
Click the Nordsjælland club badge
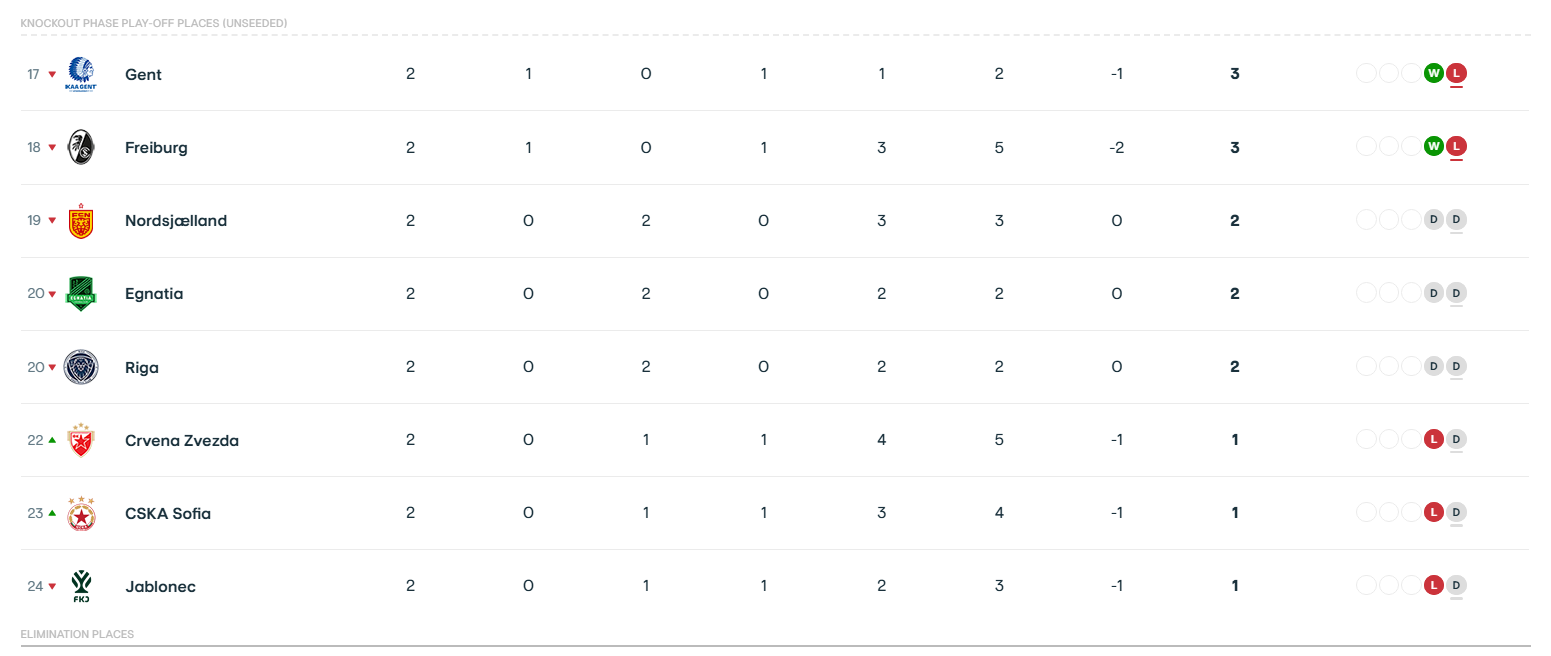81,220
